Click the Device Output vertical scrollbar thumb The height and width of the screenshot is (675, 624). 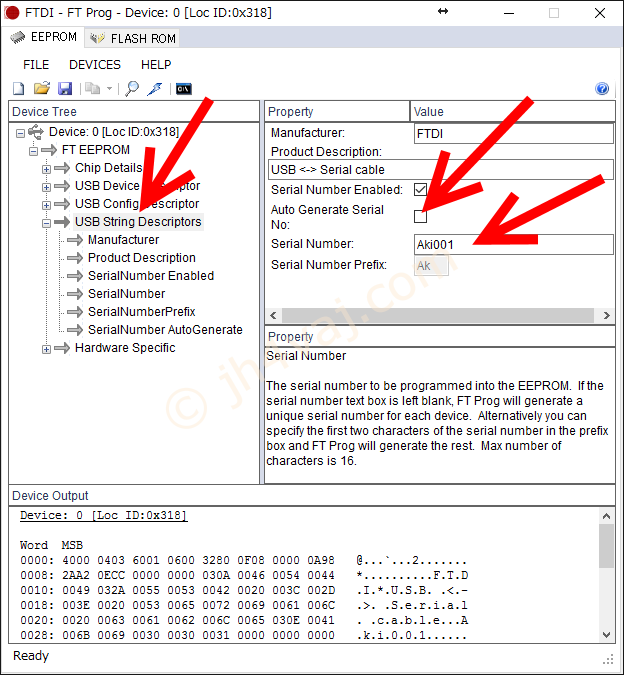pos(606,546)
